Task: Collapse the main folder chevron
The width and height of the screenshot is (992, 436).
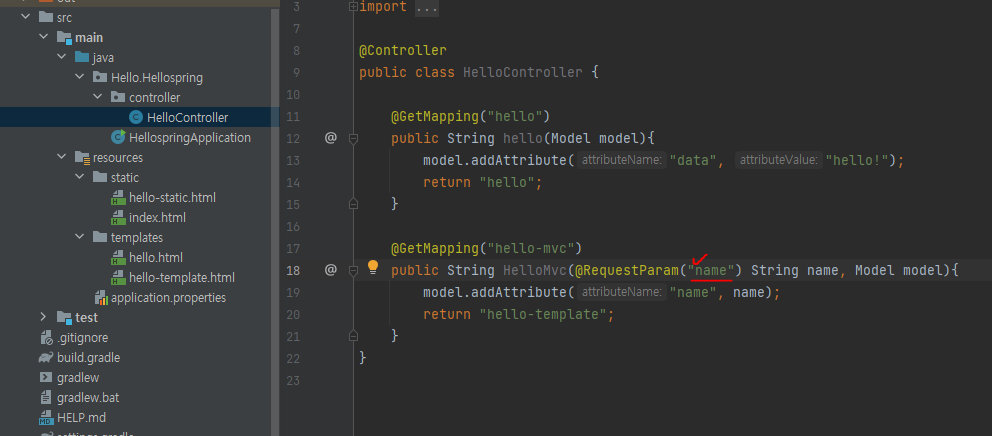Action: coord(43,37)
